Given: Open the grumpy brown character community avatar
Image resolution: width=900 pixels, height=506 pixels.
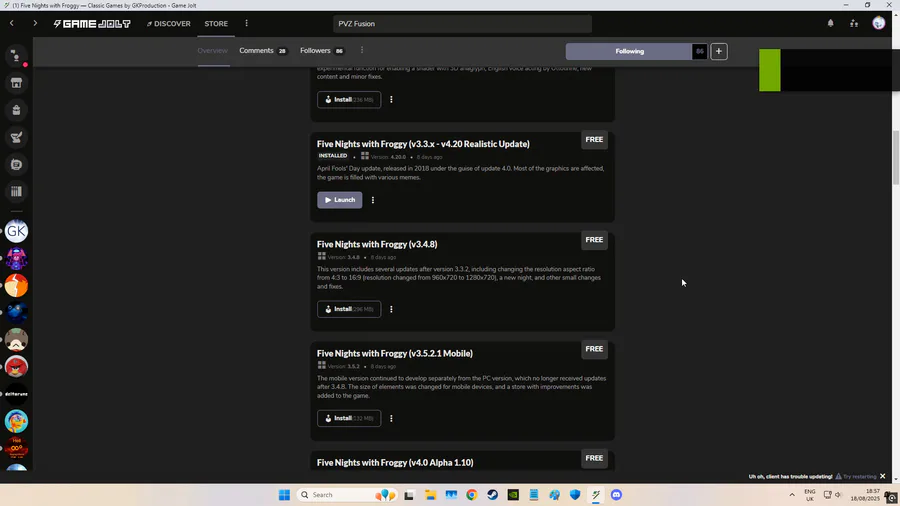Looking at the screenshot, I should (16, 340).
